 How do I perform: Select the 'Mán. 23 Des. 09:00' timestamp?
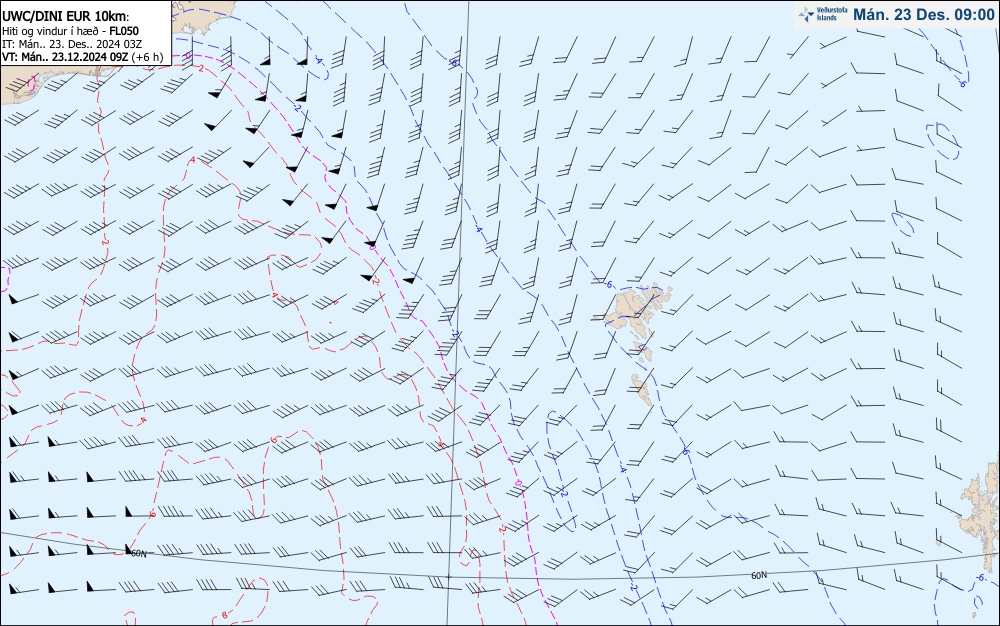923,15
